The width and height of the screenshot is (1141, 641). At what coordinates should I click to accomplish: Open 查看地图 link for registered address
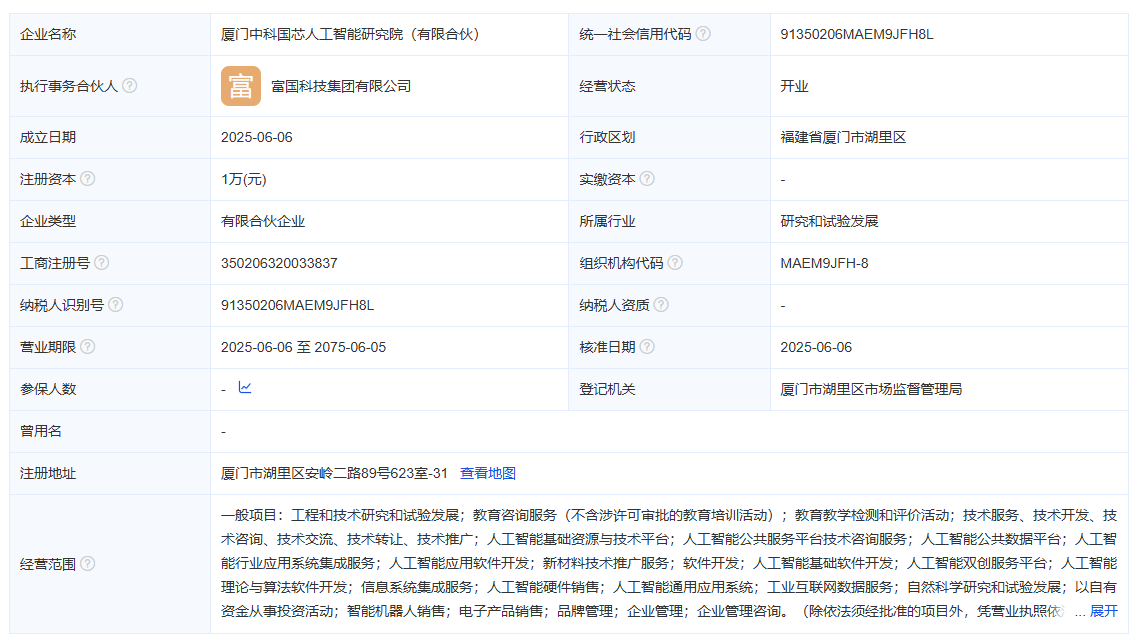point(488,474)
